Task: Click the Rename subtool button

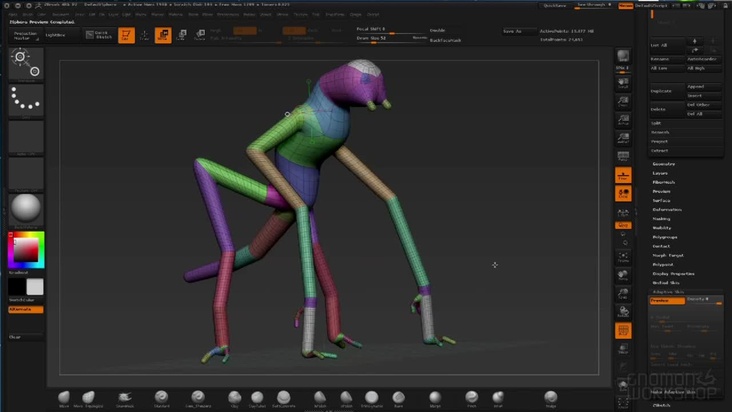Action: tap(667, 59)
